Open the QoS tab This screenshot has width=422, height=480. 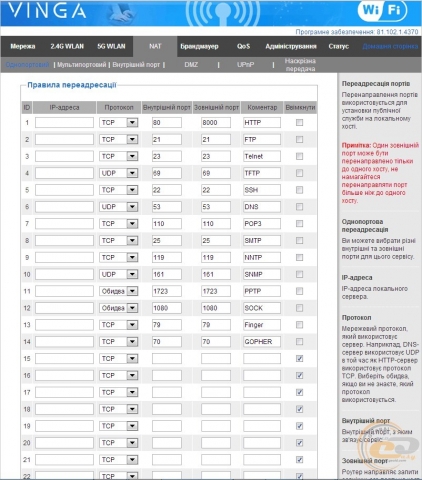[243, 46]
